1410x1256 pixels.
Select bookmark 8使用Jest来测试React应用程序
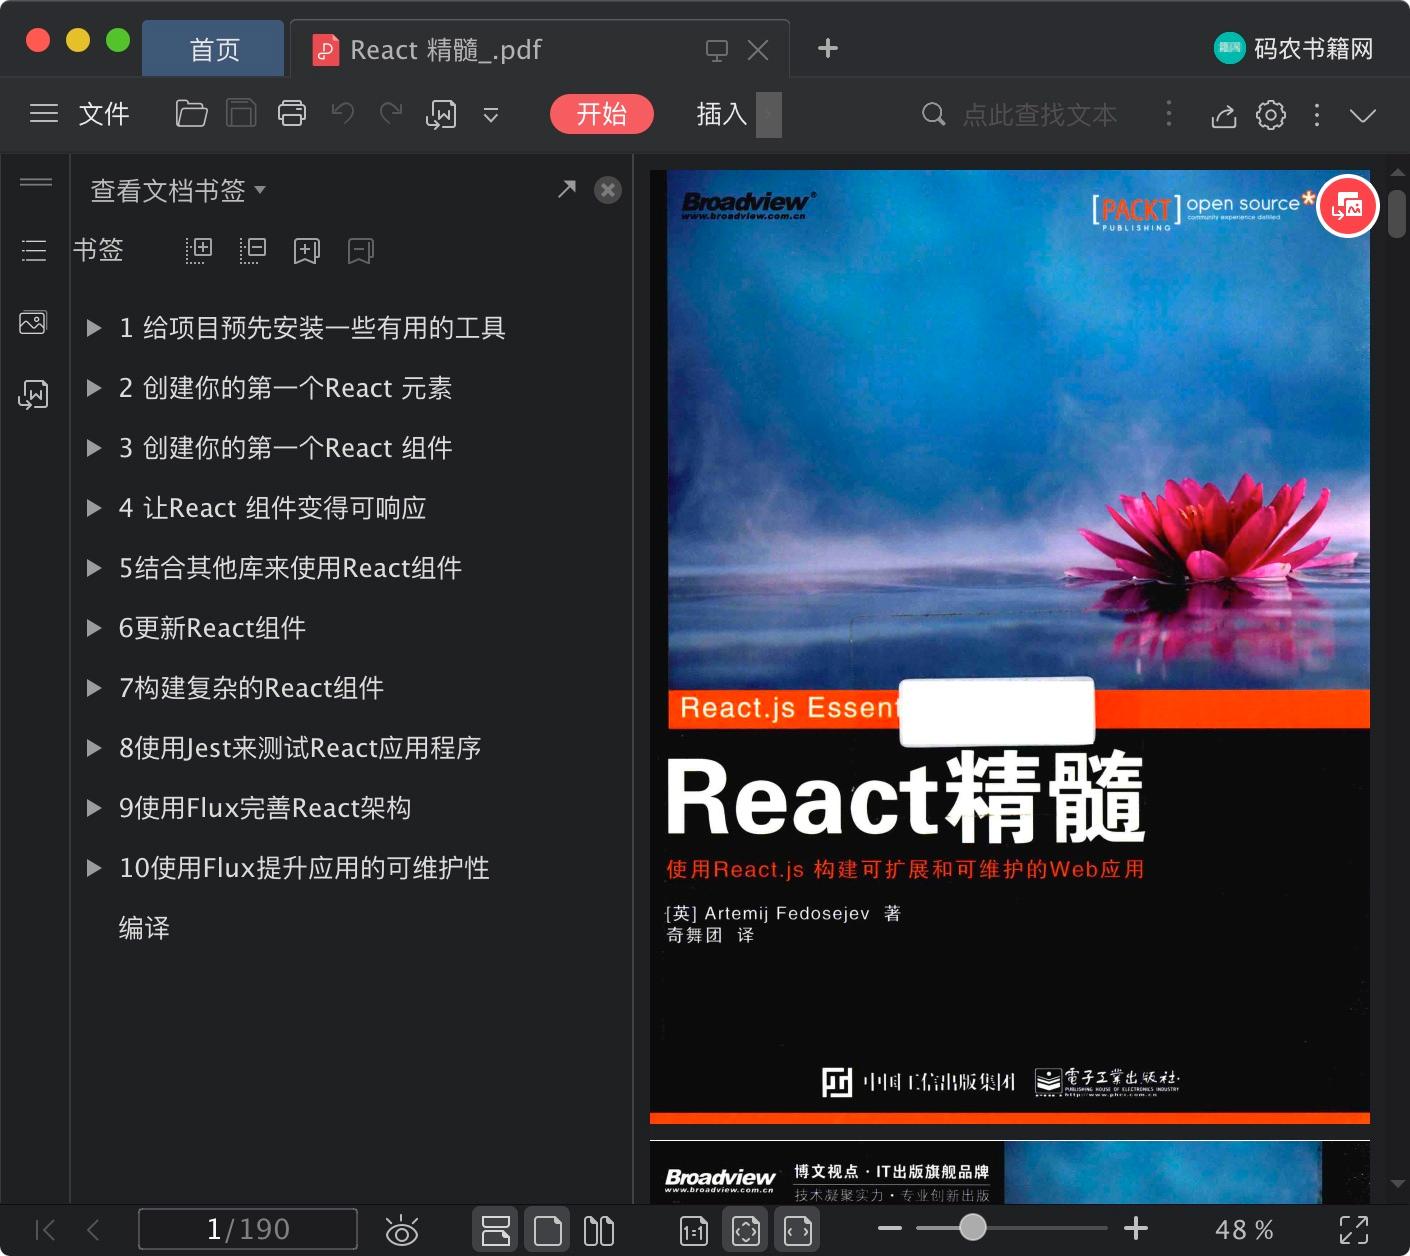pos(300,748)
